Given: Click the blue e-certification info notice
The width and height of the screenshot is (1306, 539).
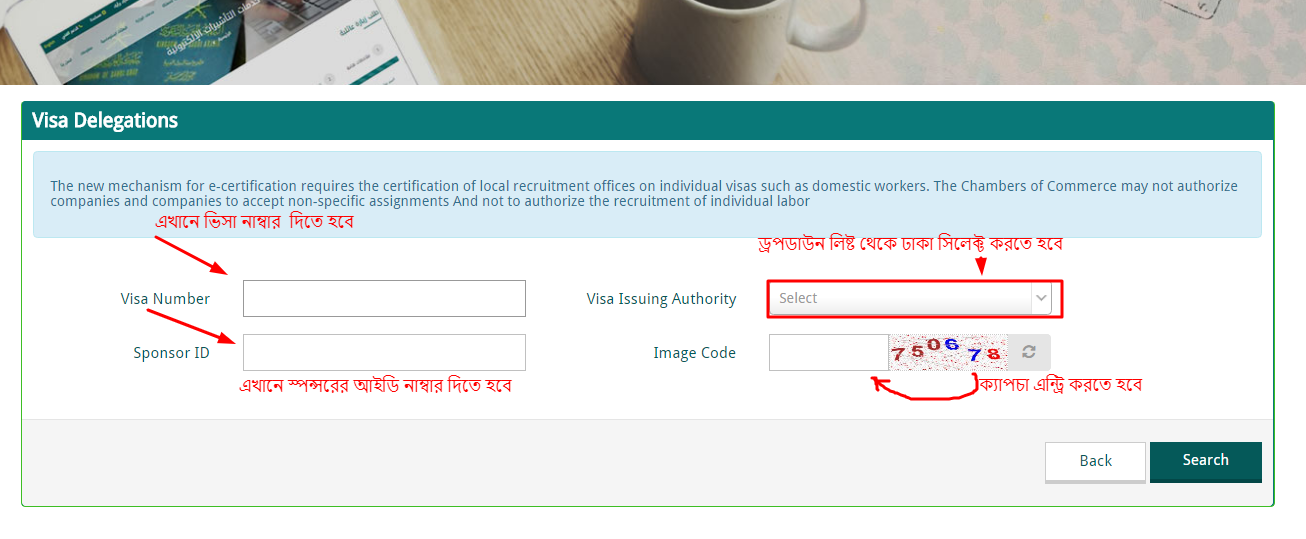Looking at the screenshot, I should (x=647, y=194).
